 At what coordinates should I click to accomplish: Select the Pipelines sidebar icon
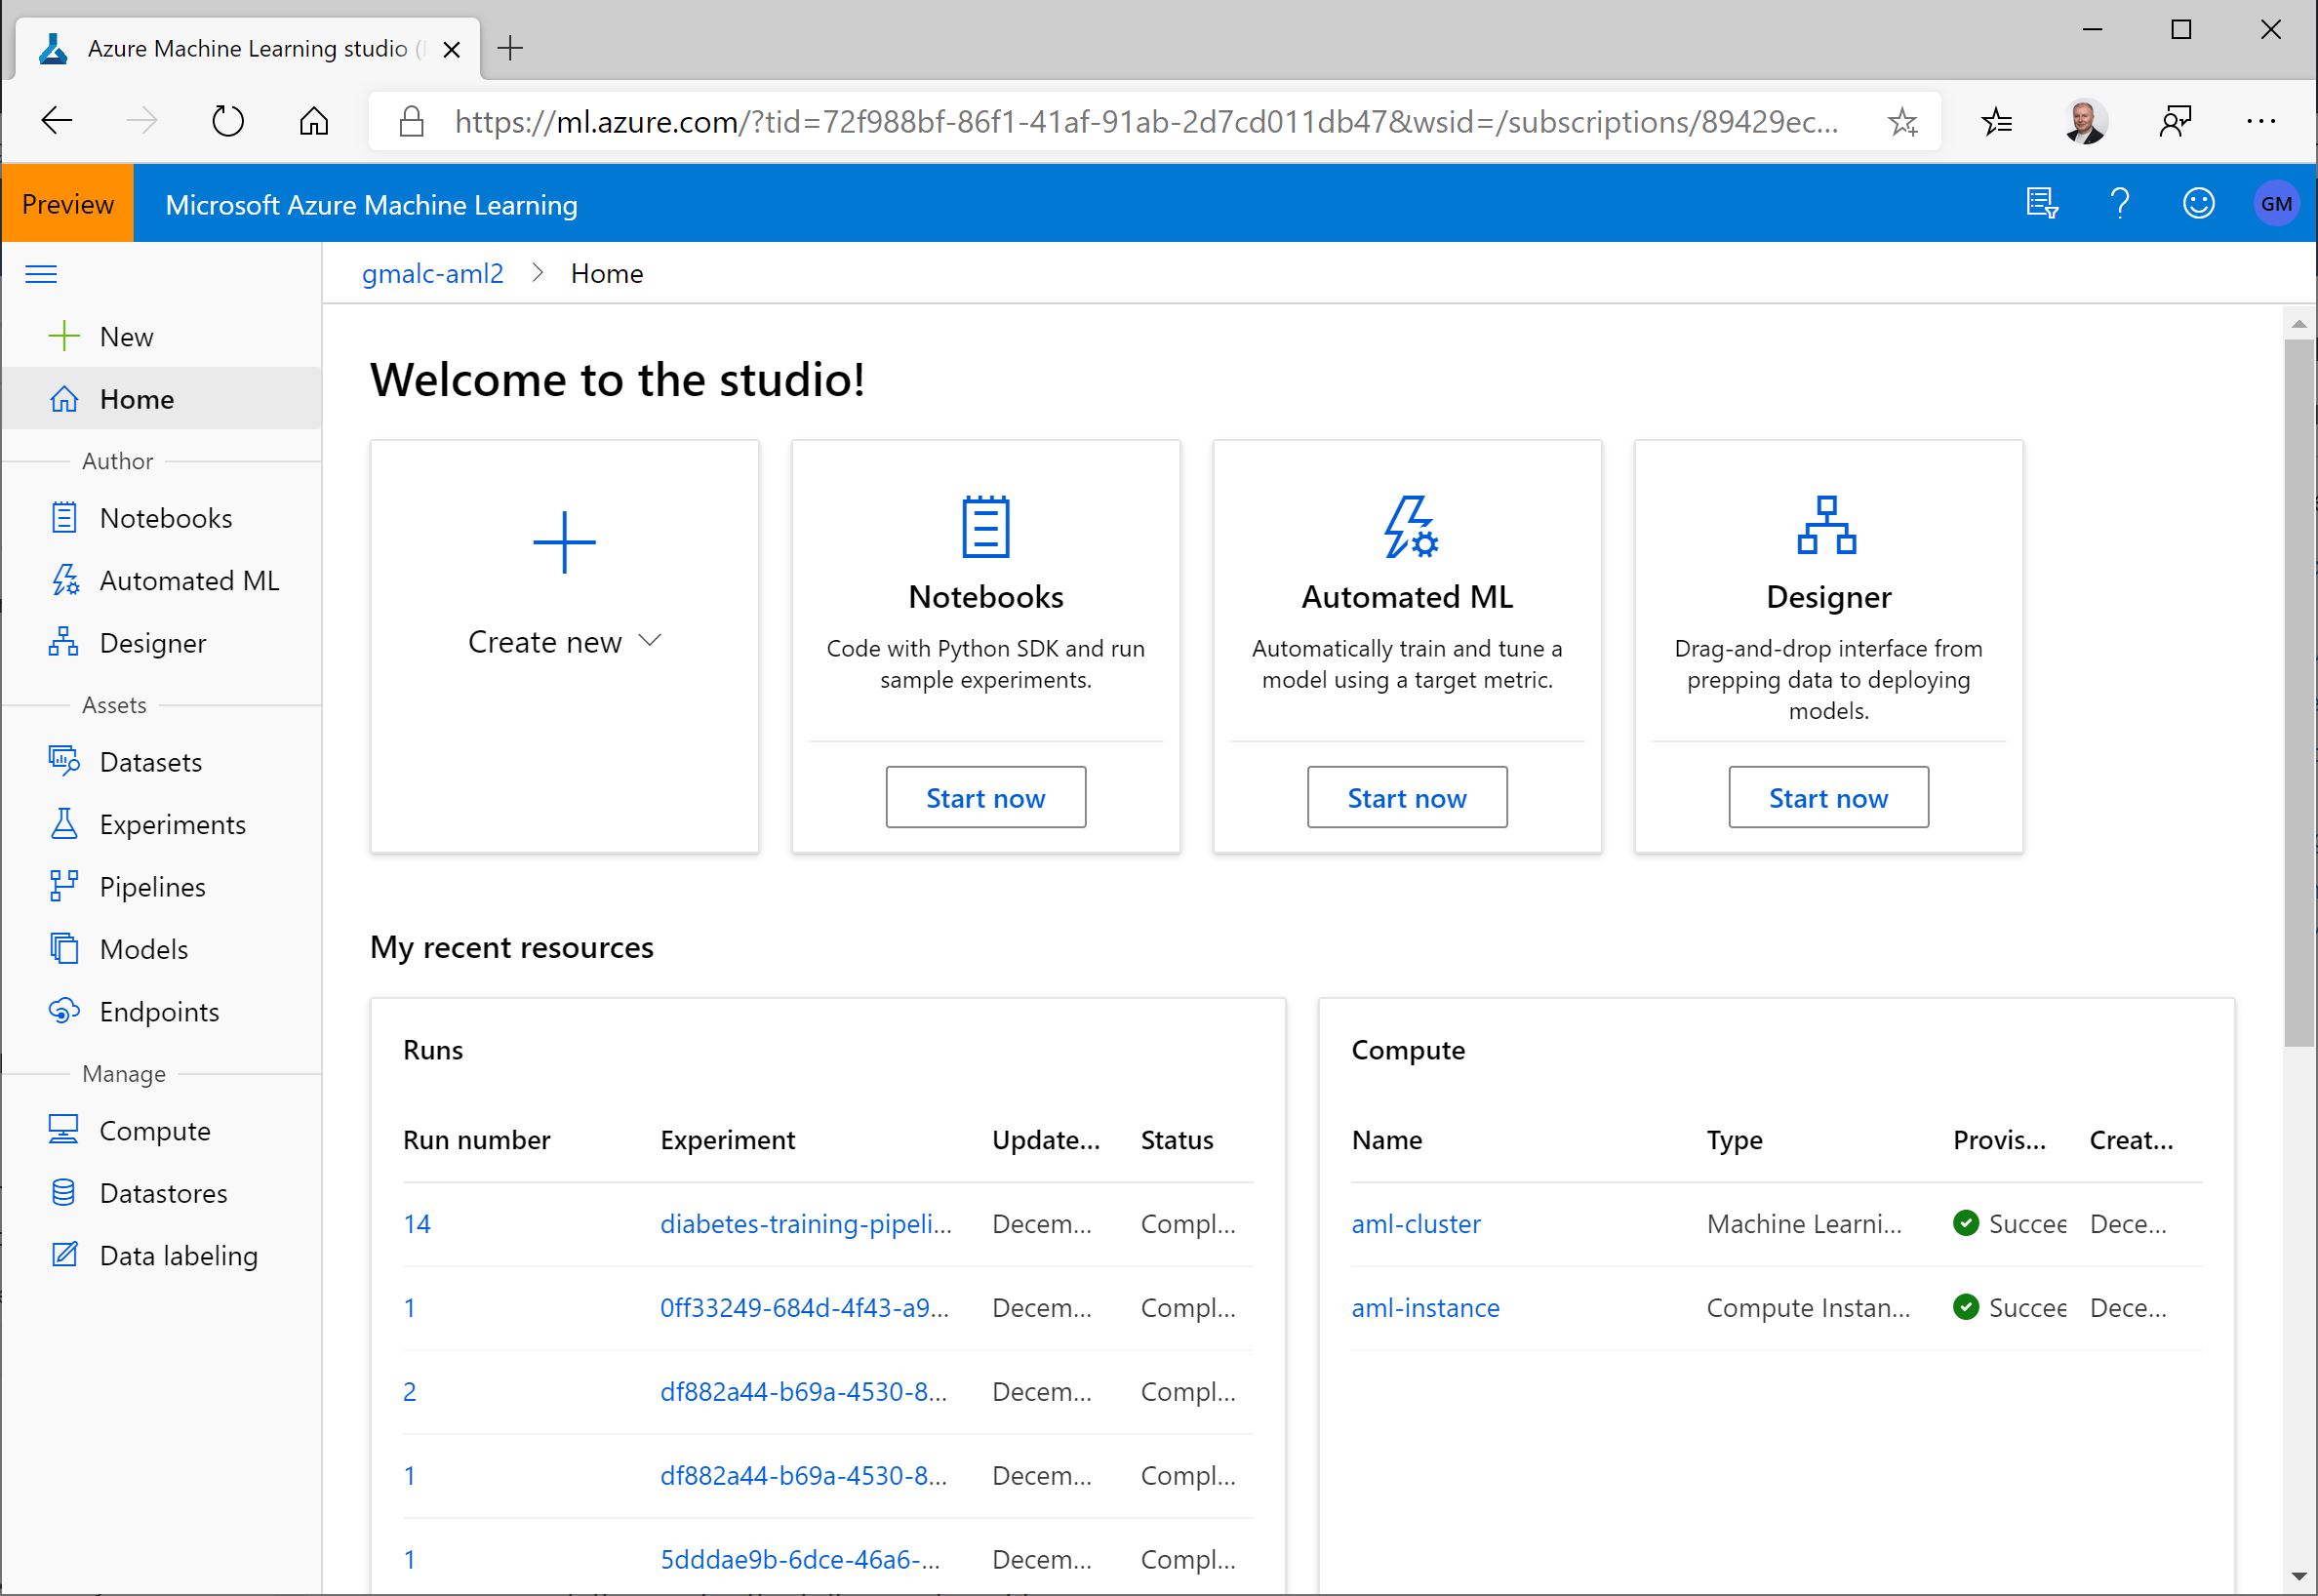click(65, 886)
